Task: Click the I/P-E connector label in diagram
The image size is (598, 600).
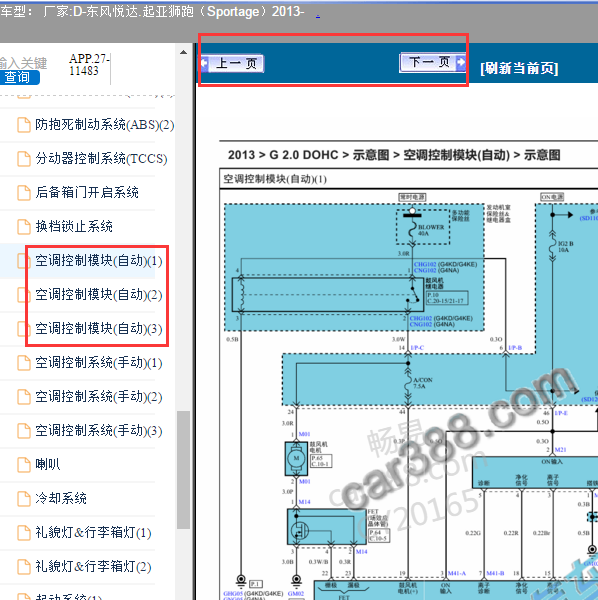Action: point(561,413)
